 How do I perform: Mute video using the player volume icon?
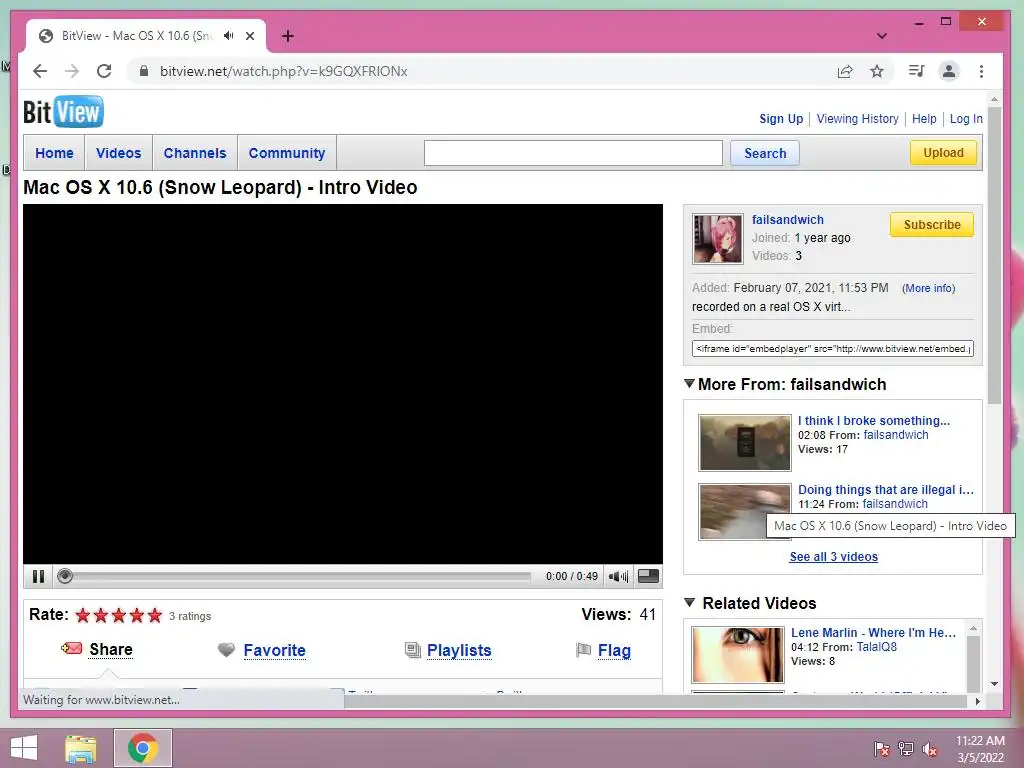click(618, 576)
